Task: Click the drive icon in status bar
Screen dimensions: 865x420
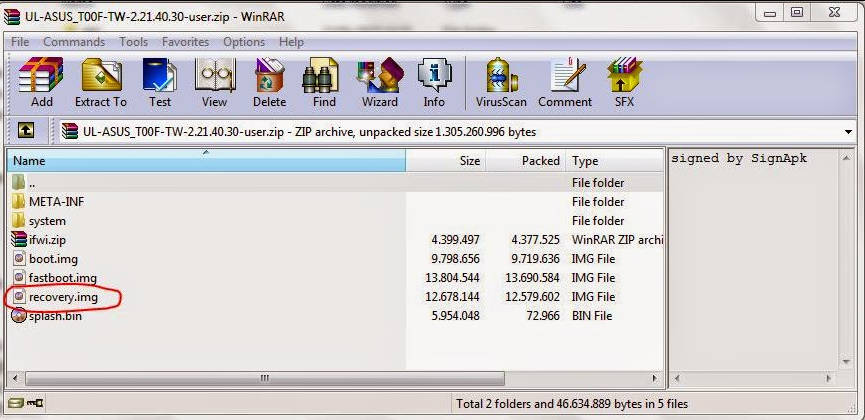Action: 16,403
